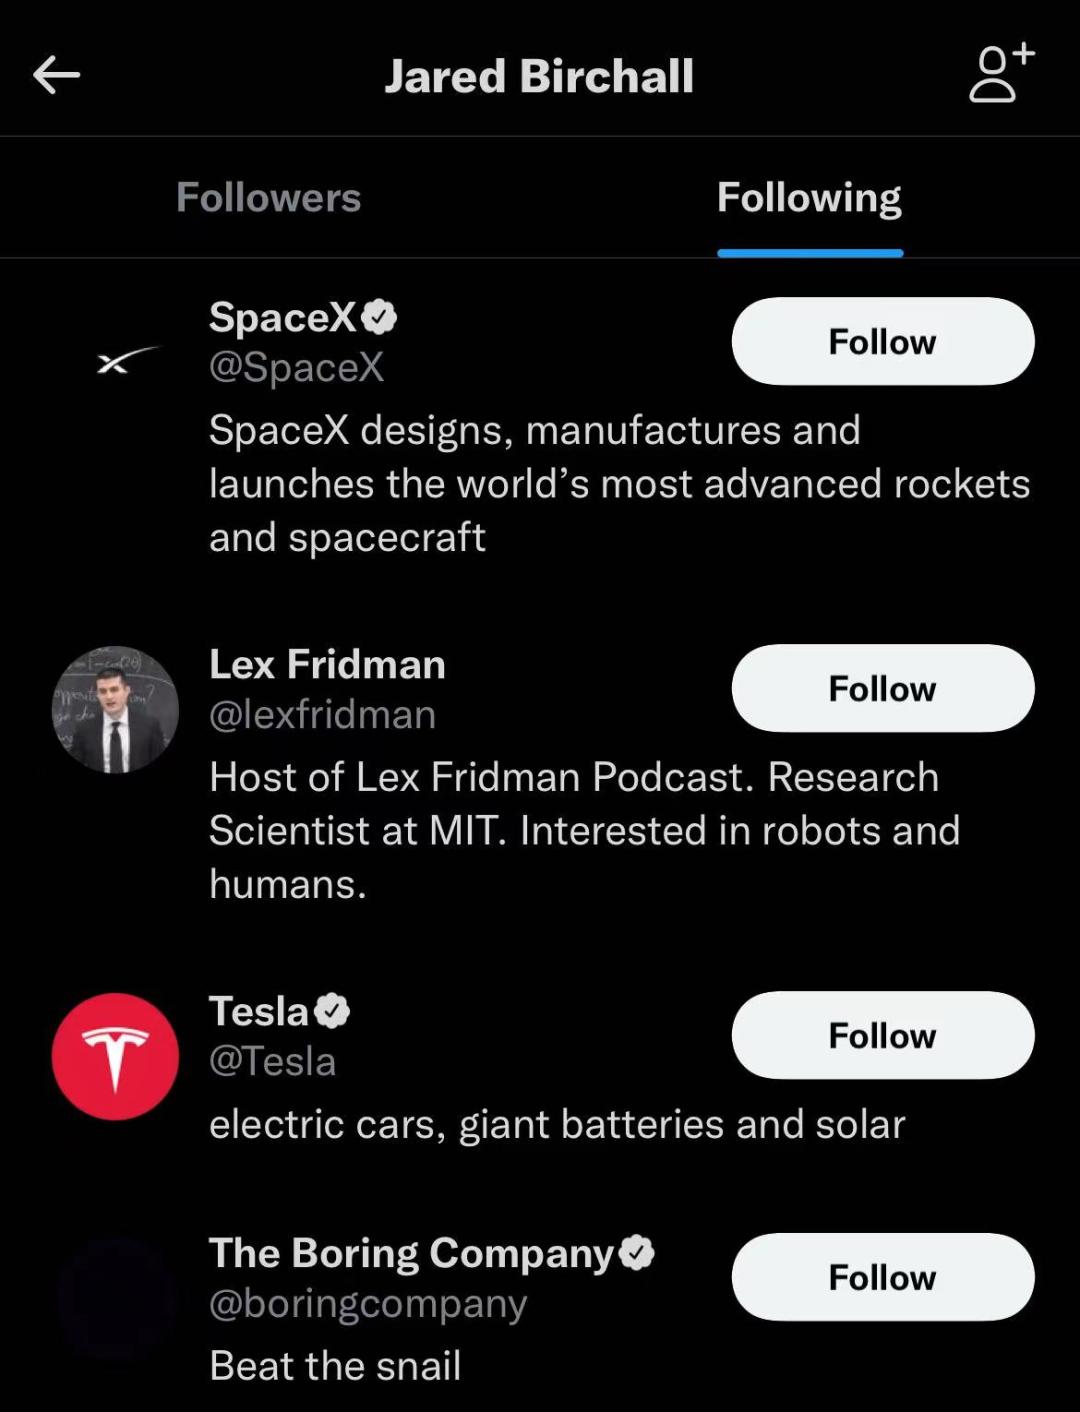Image resolution: width=1080 pixels, height=1412 pixels.
Task: Tap The Boring Company verified badge
Action: pyautogui.click(x=637, y=1253)
